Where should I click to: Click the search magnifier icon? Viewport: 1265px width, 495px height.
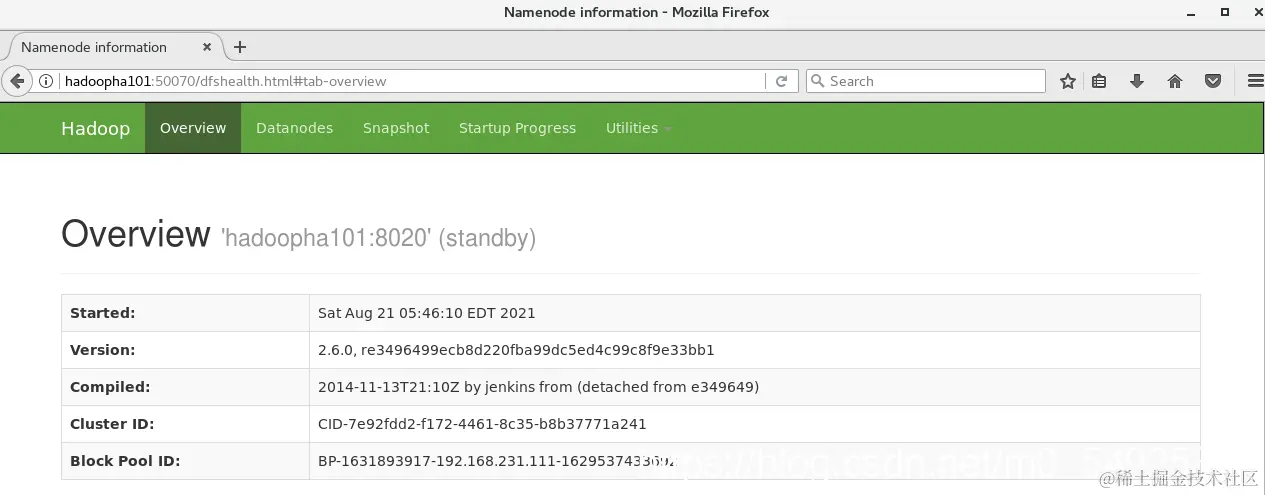point(817,81)
